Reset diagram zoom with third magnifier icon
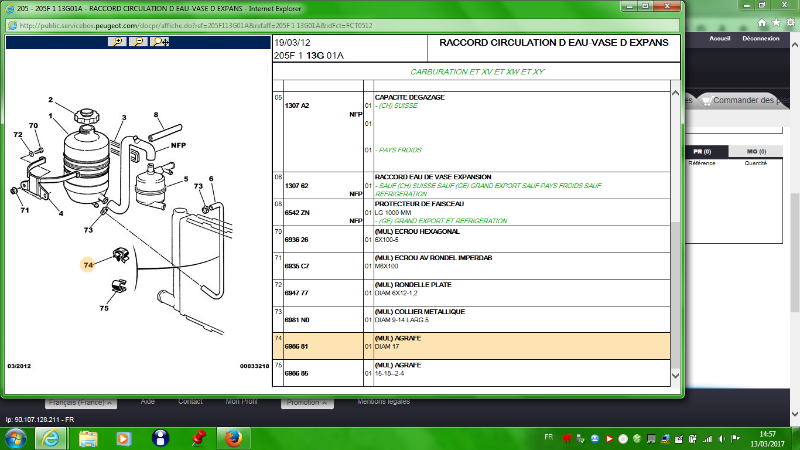Viewport: 800px width, 450px height. 160,42
